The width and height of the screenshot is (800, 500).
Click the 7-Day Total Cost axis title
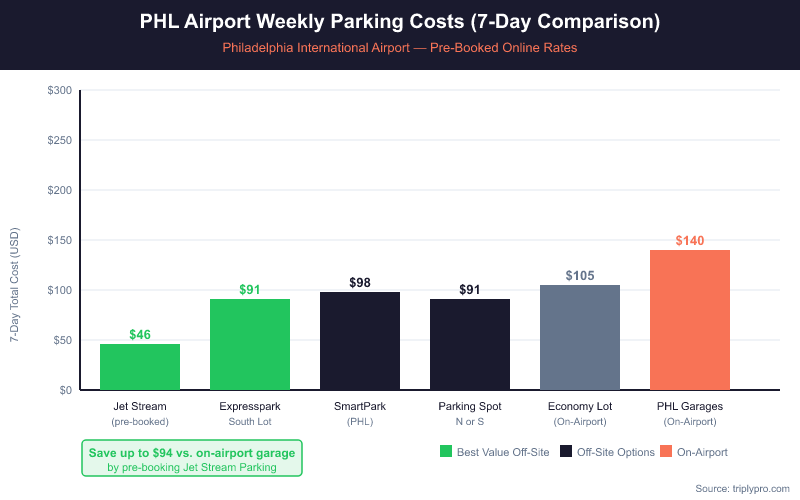tap(15, 290)
